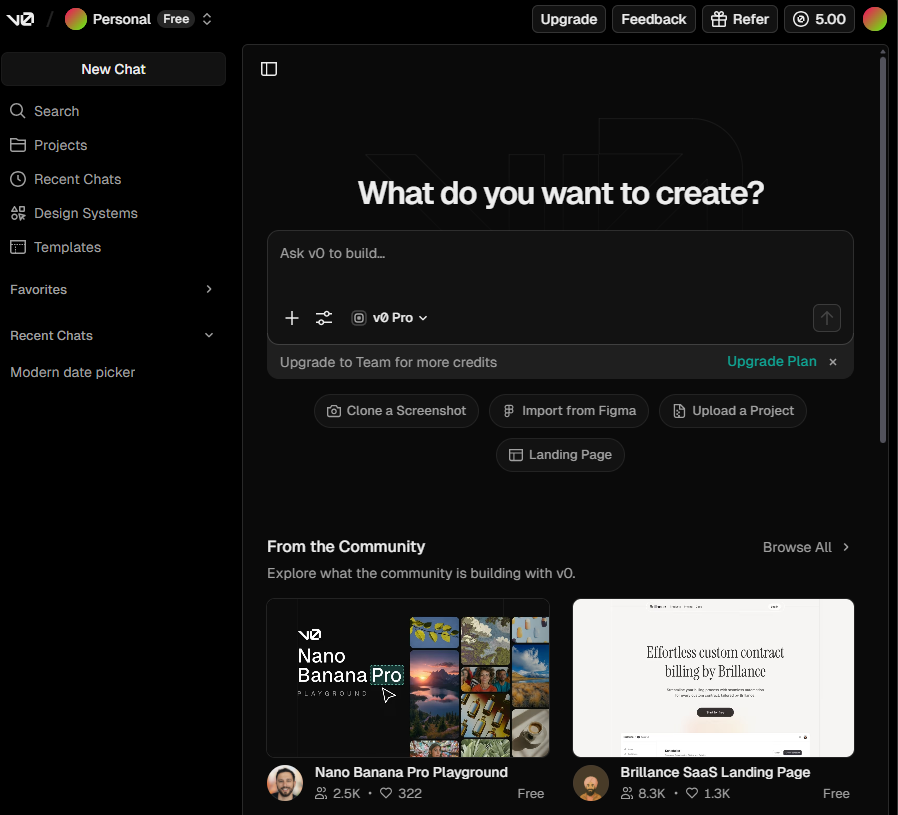Click the New Chat button

113,69
